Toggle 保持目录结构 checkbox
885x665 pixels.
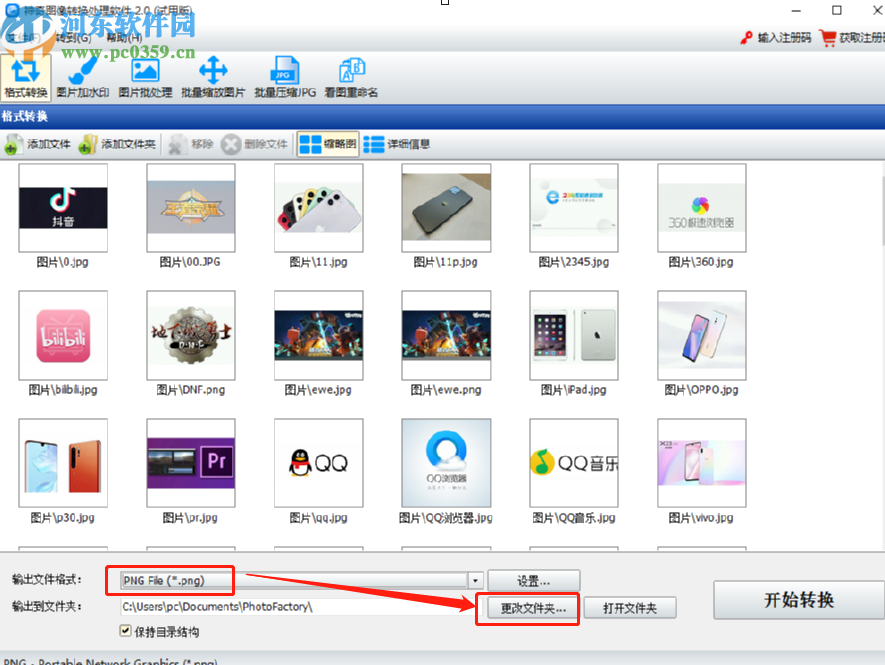click(x=126, y=631)
